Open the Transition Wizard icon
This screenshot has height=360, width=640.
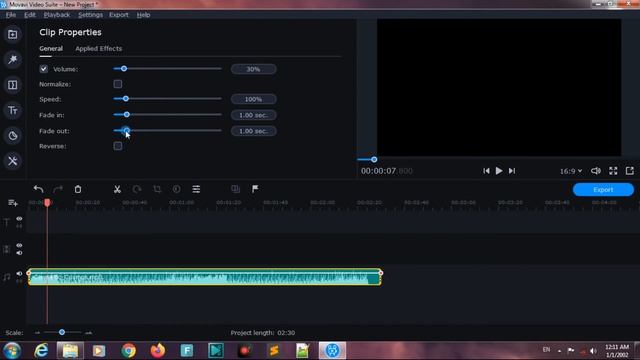(235, 189)
